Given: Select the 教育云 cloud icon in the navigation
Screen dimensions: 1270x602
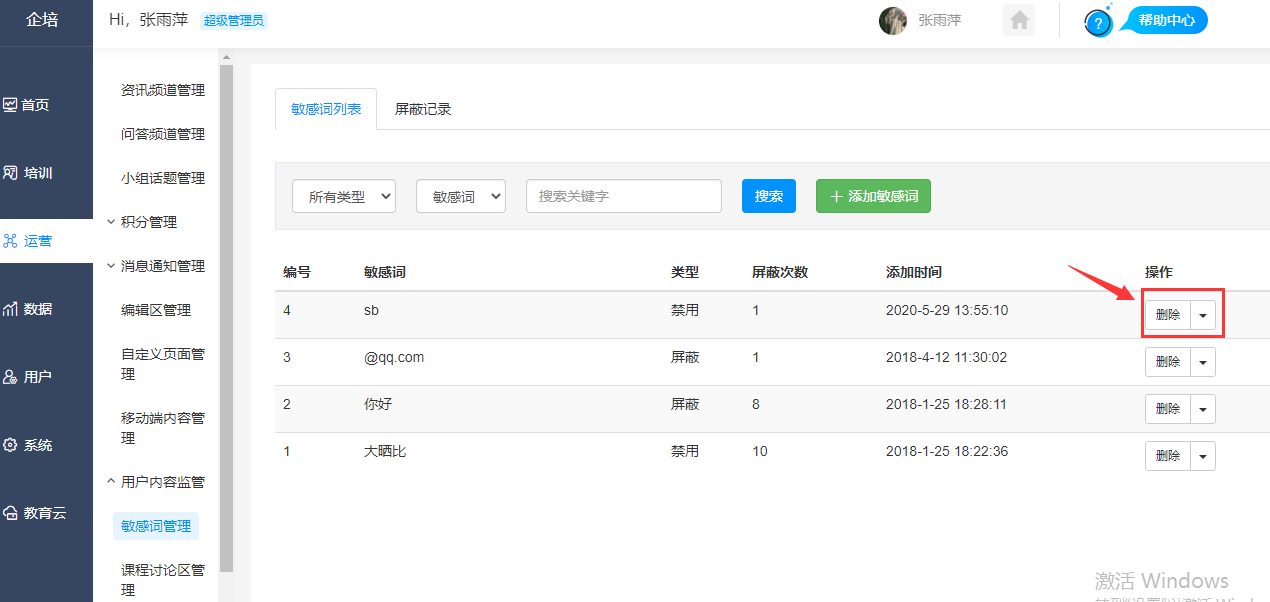Looking at the screenshot, I should (x=10, y=512).
